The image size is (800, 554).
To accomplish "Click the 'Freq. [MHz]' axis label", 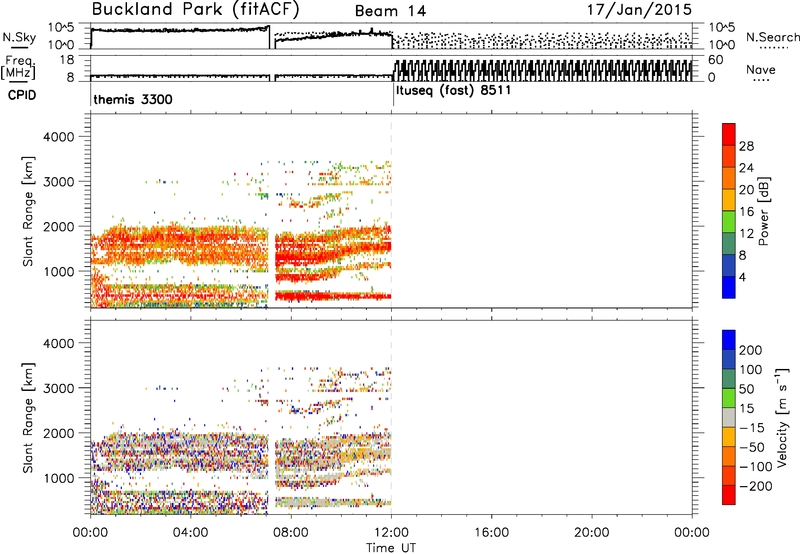I will 18,67.
